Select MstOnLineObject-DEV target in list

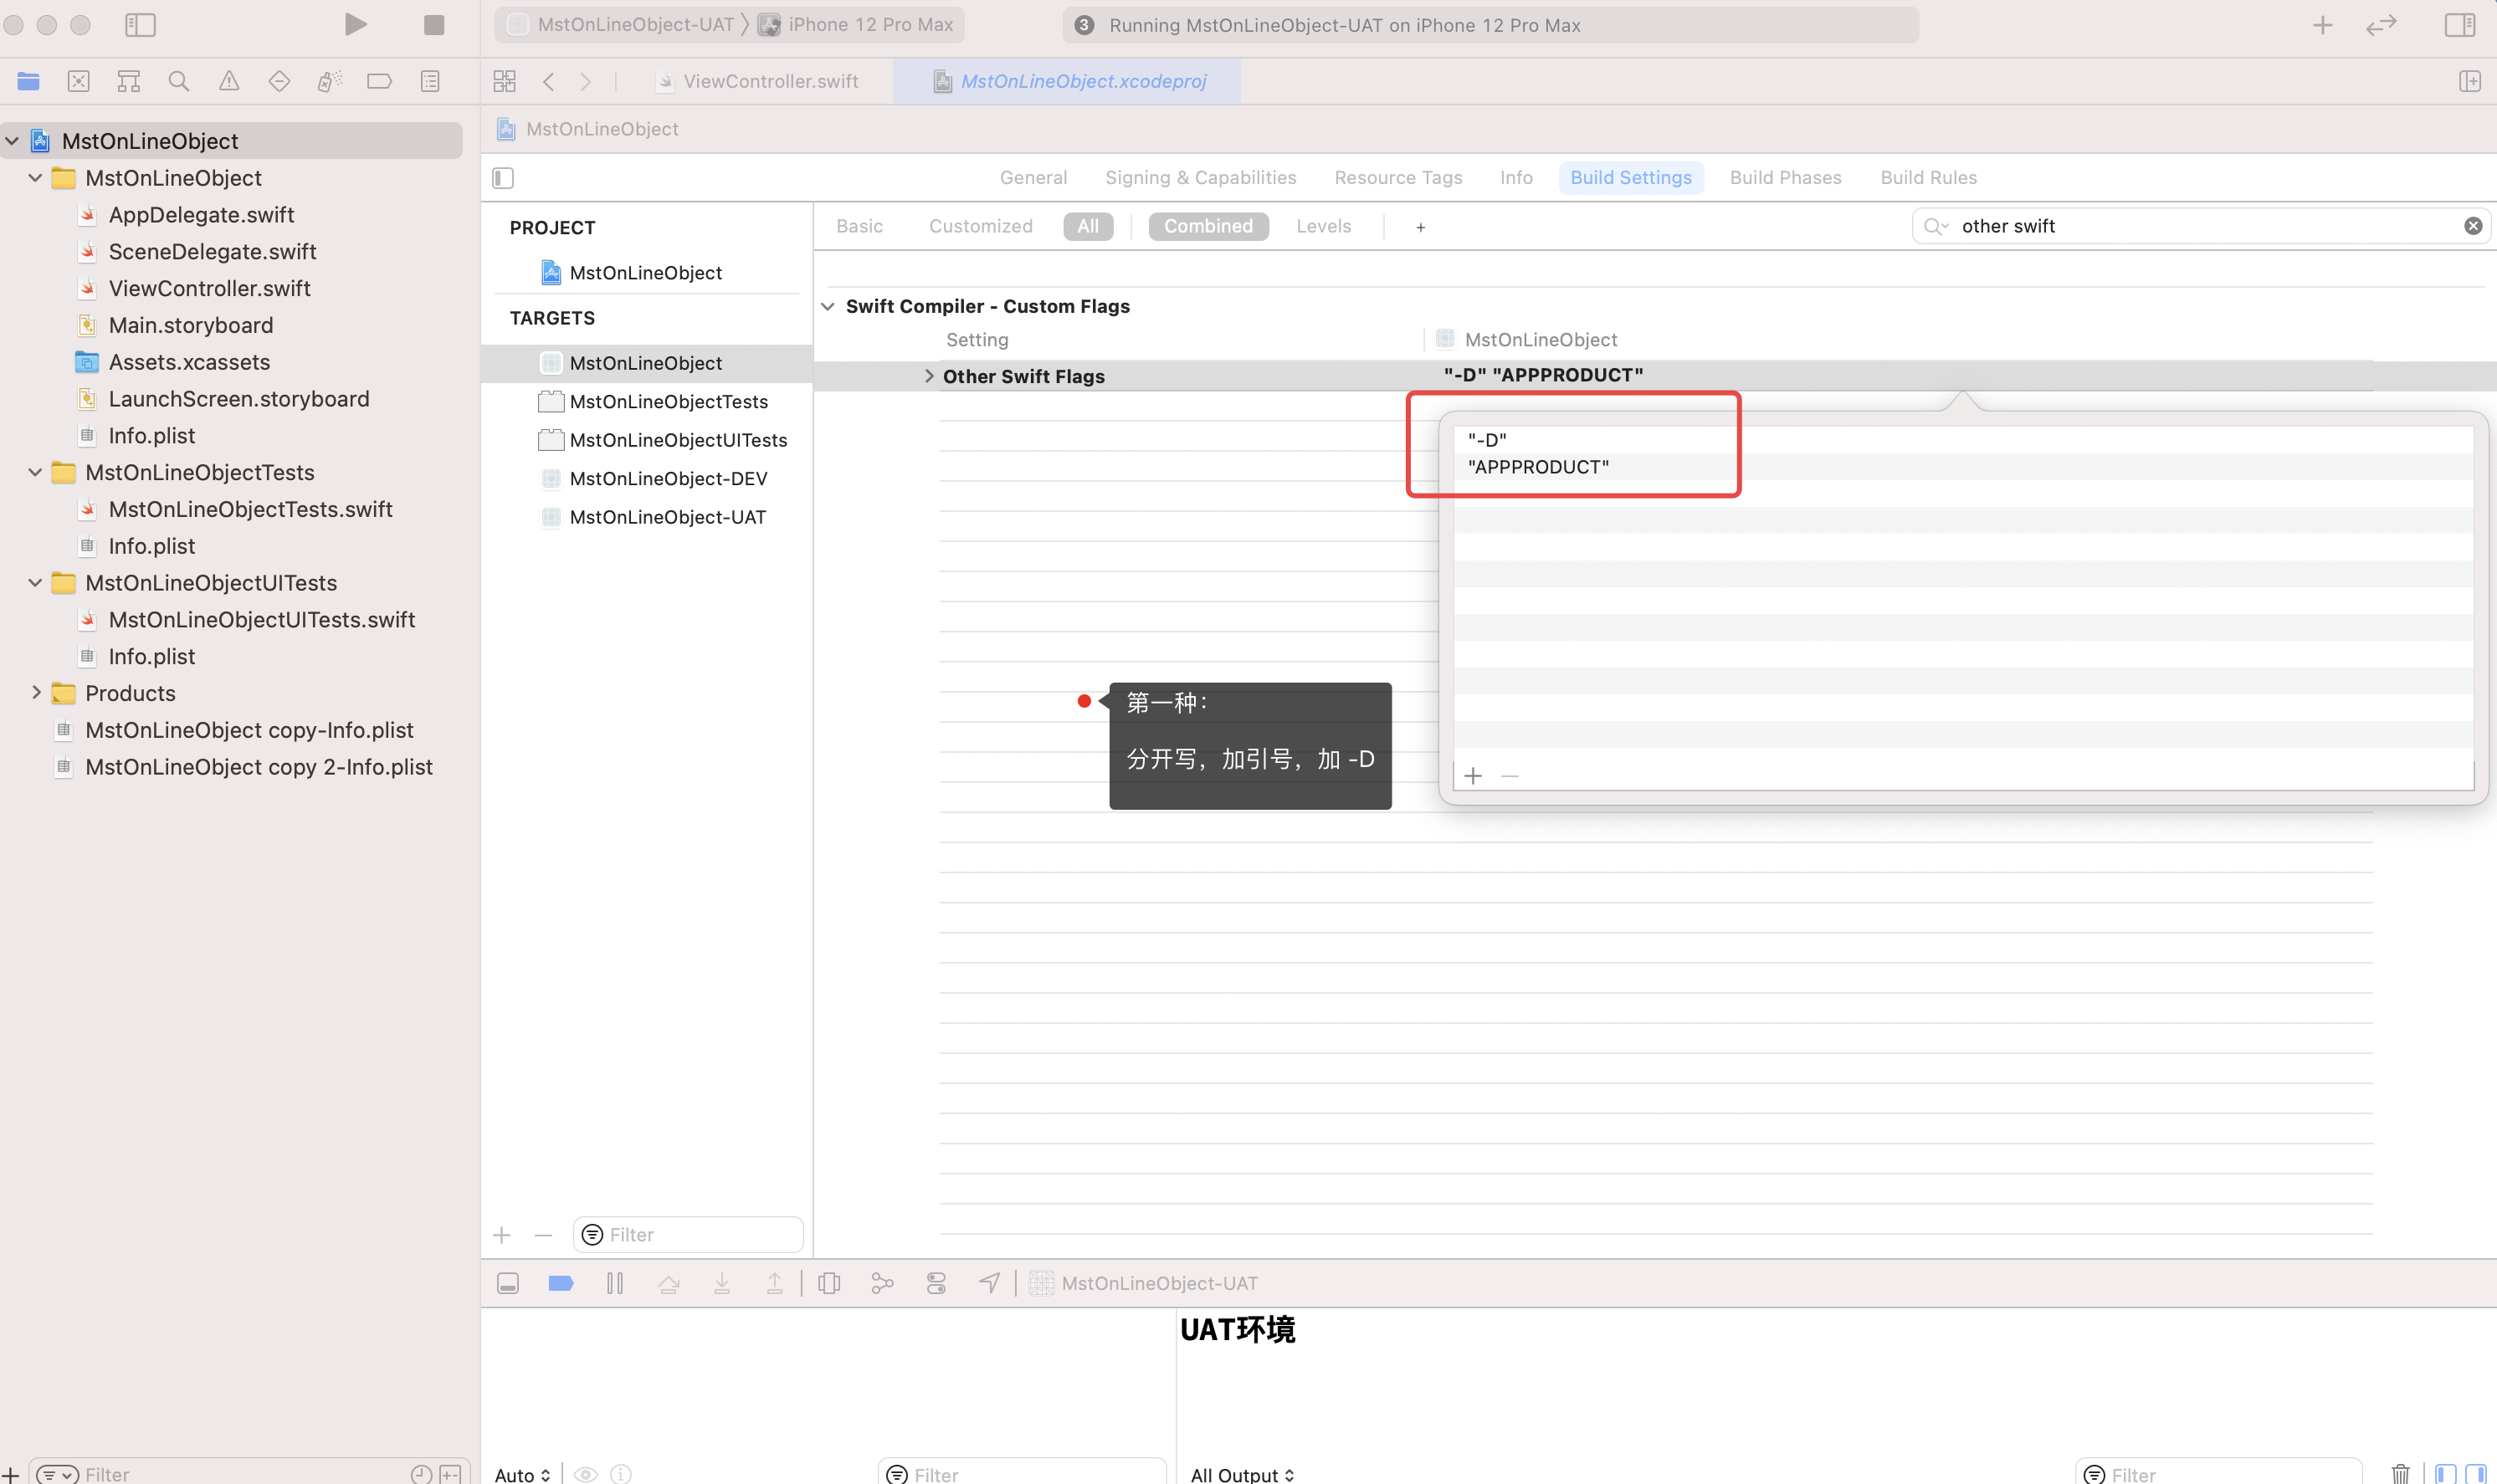[668, 477]
